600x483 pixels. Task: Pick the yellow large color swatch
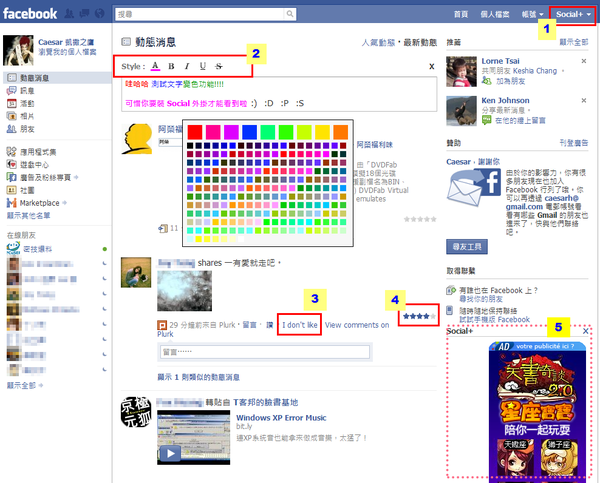click(322, 132)
